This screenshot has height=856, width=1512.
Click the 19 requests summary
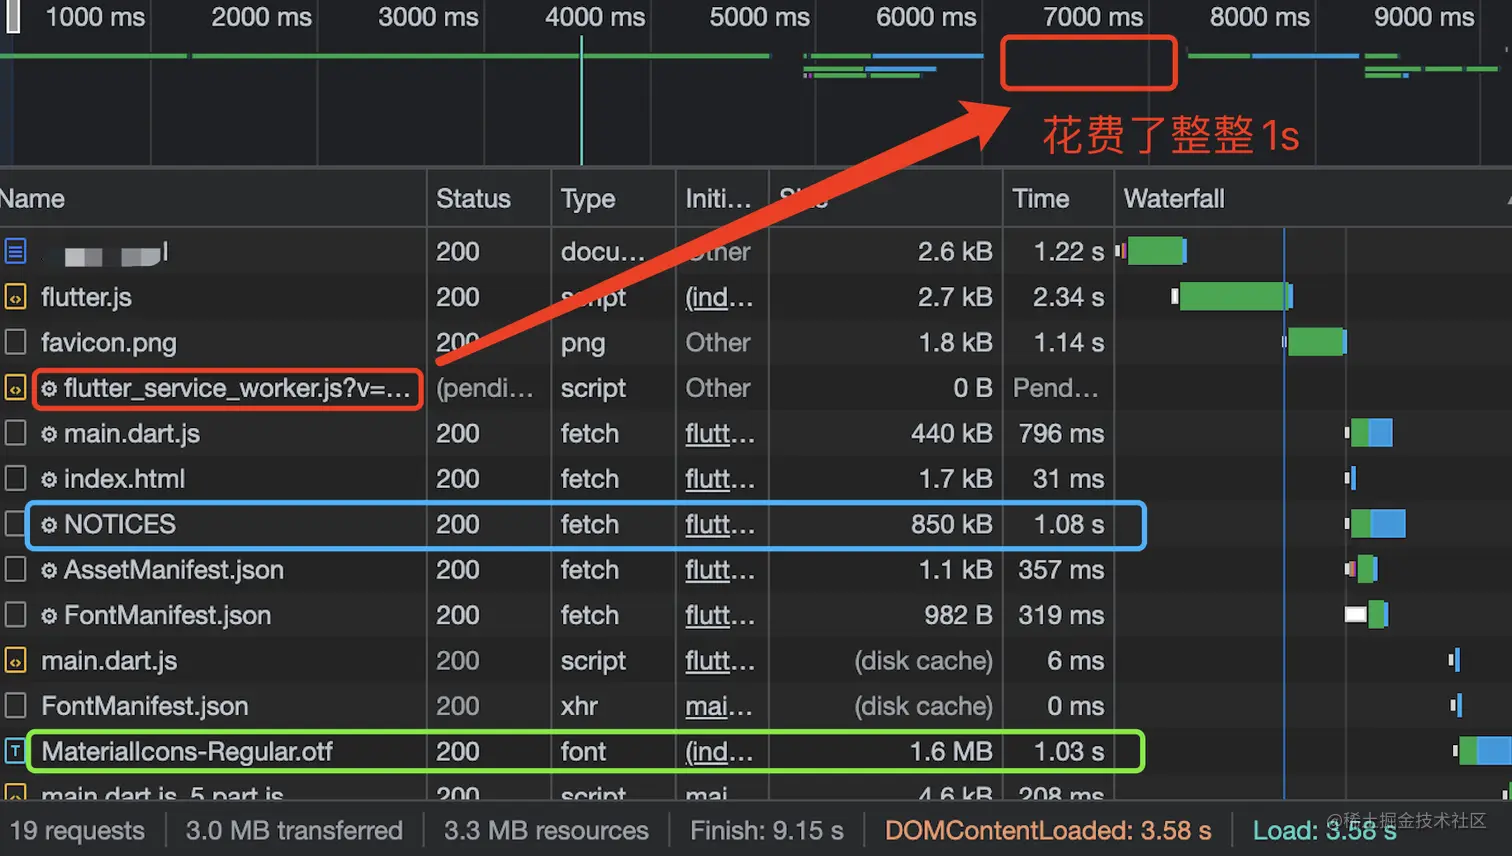(x=77, y=830)
